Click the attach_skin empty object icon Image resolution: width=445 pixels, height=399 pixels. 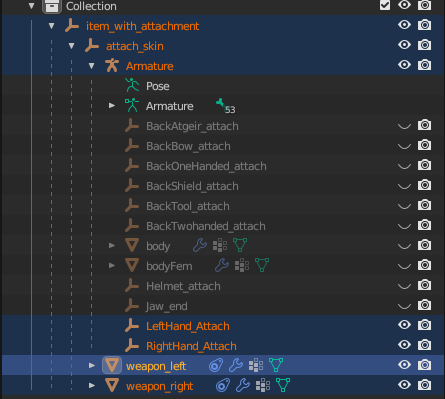[92, 46]
